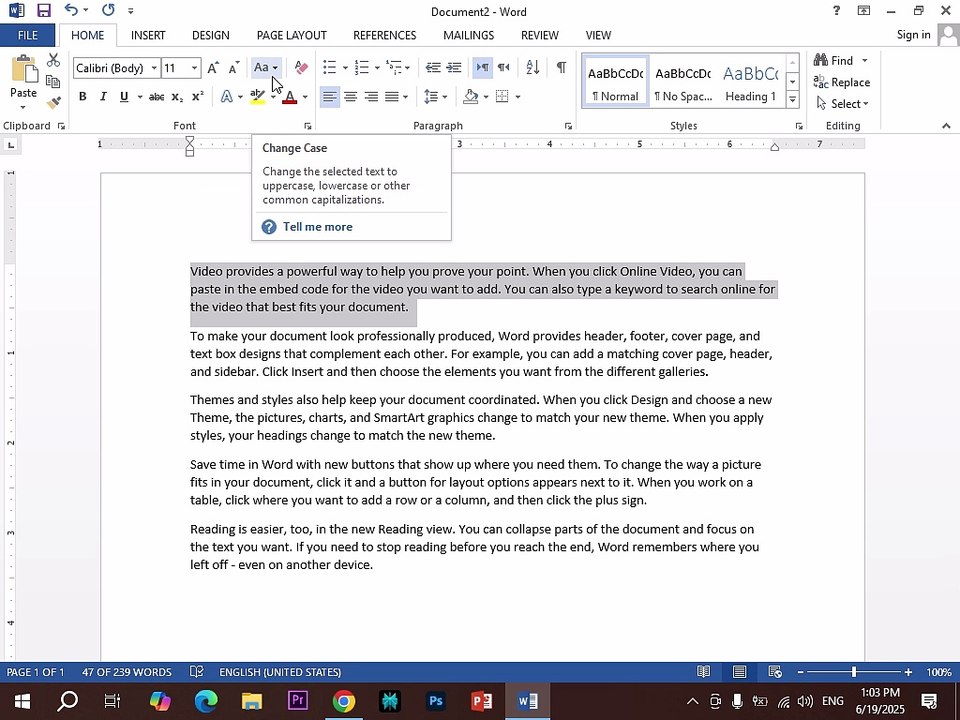Click Tell me more in tooltip
960x720 pixels.
point(317,227)
